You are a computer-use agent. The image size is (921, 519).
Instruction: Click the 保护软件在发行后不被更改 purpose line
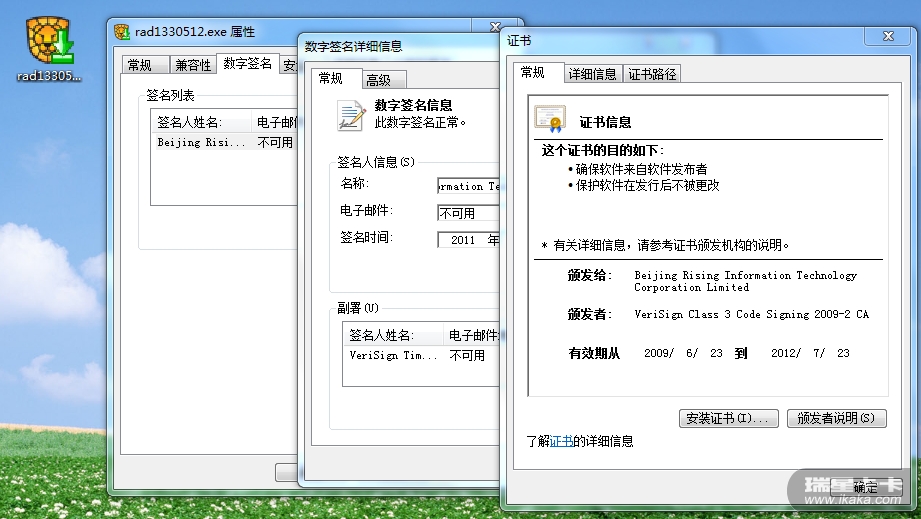click(647, 185)
